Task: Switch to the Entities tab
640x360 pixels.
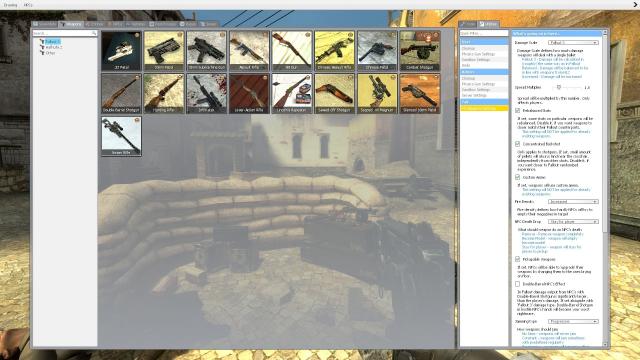Action: point(95,24)
